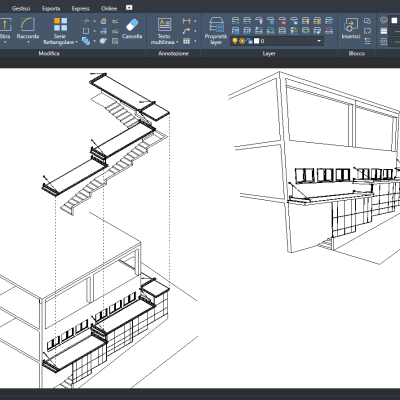Open the dimension tool dropdown arrow
400x400 pixels.
point(195,21)
